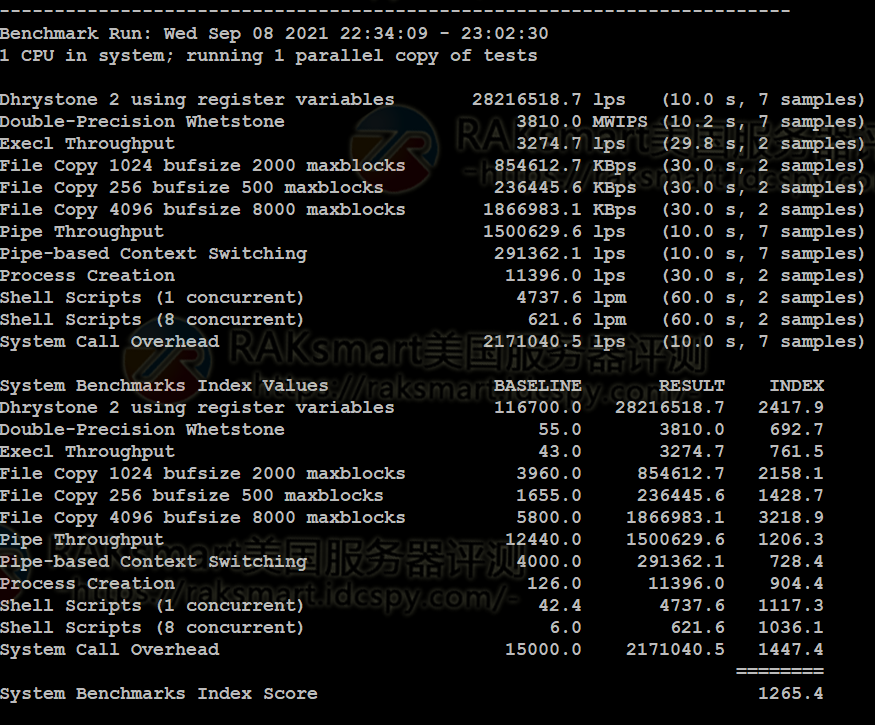Click the RESULT column header
Viewport: 875px width, 725px height.
tap(691, 386)
